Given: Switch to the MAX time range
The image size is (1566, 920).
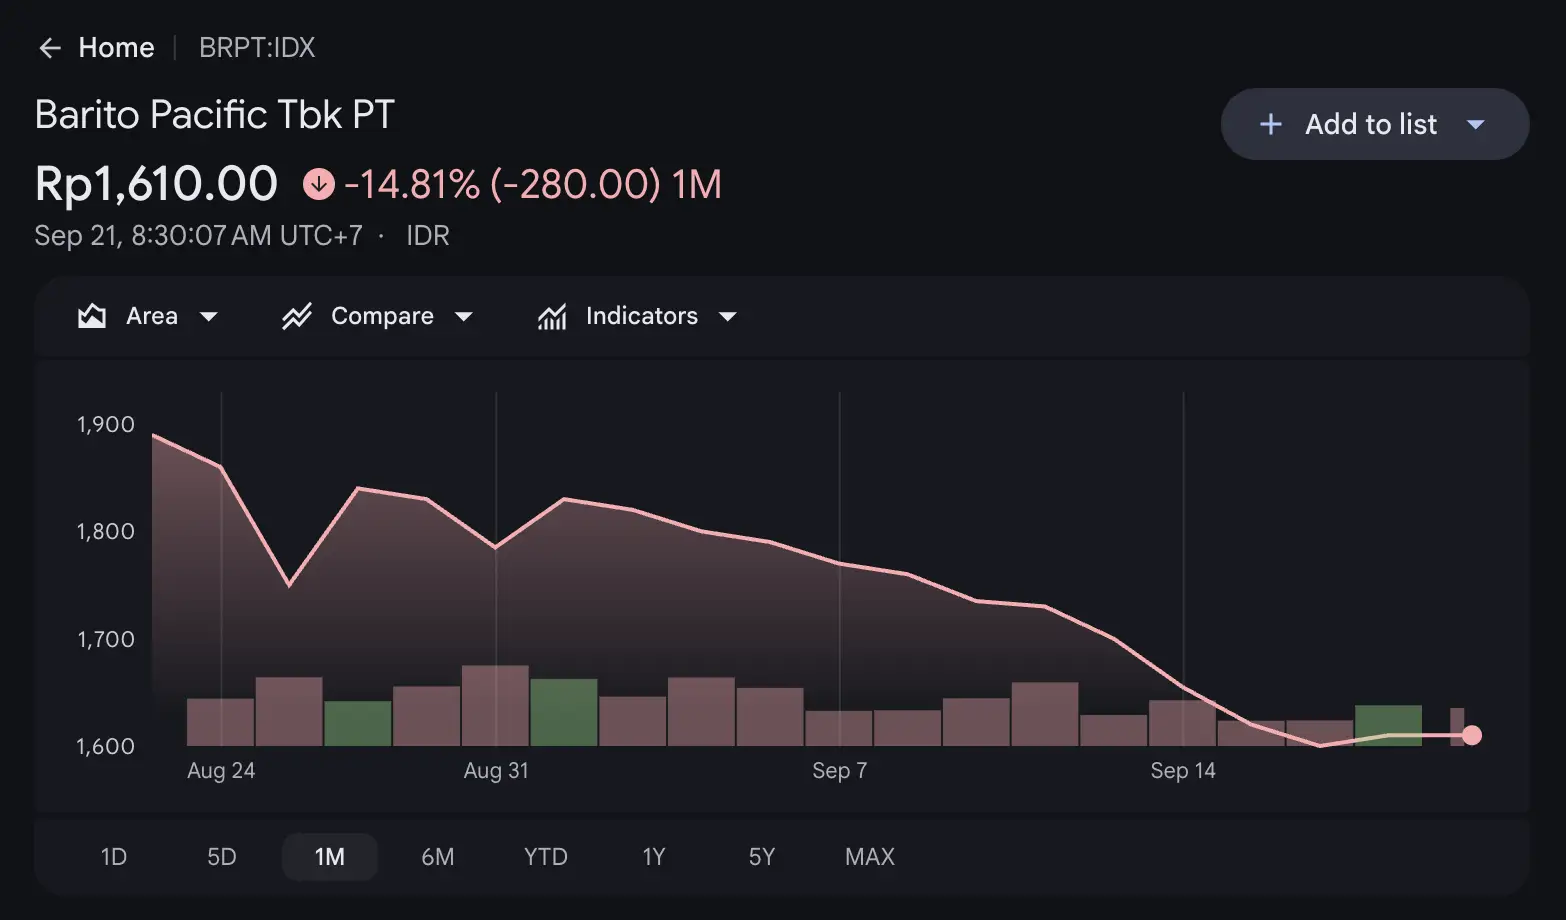Looking at the screenshot, I should click(x=870, y=857).
